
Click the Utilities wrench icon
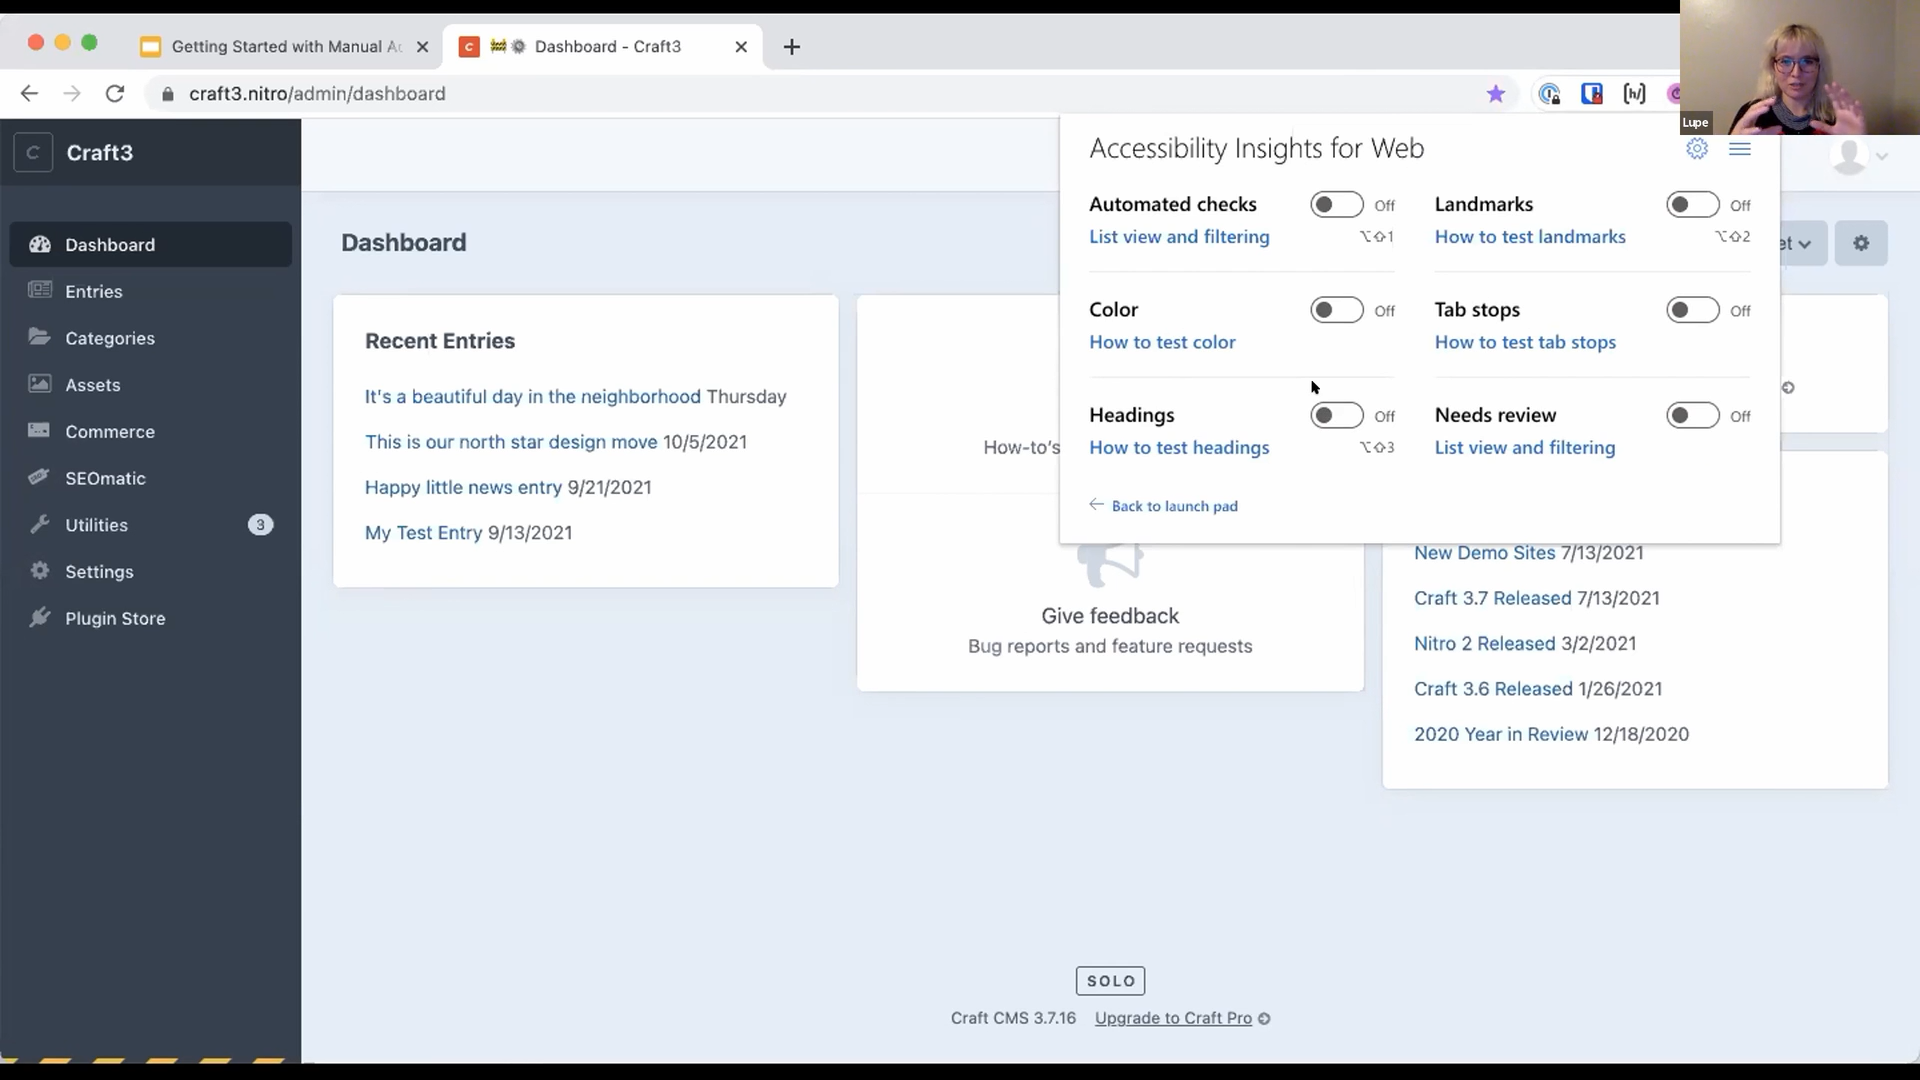40,524
